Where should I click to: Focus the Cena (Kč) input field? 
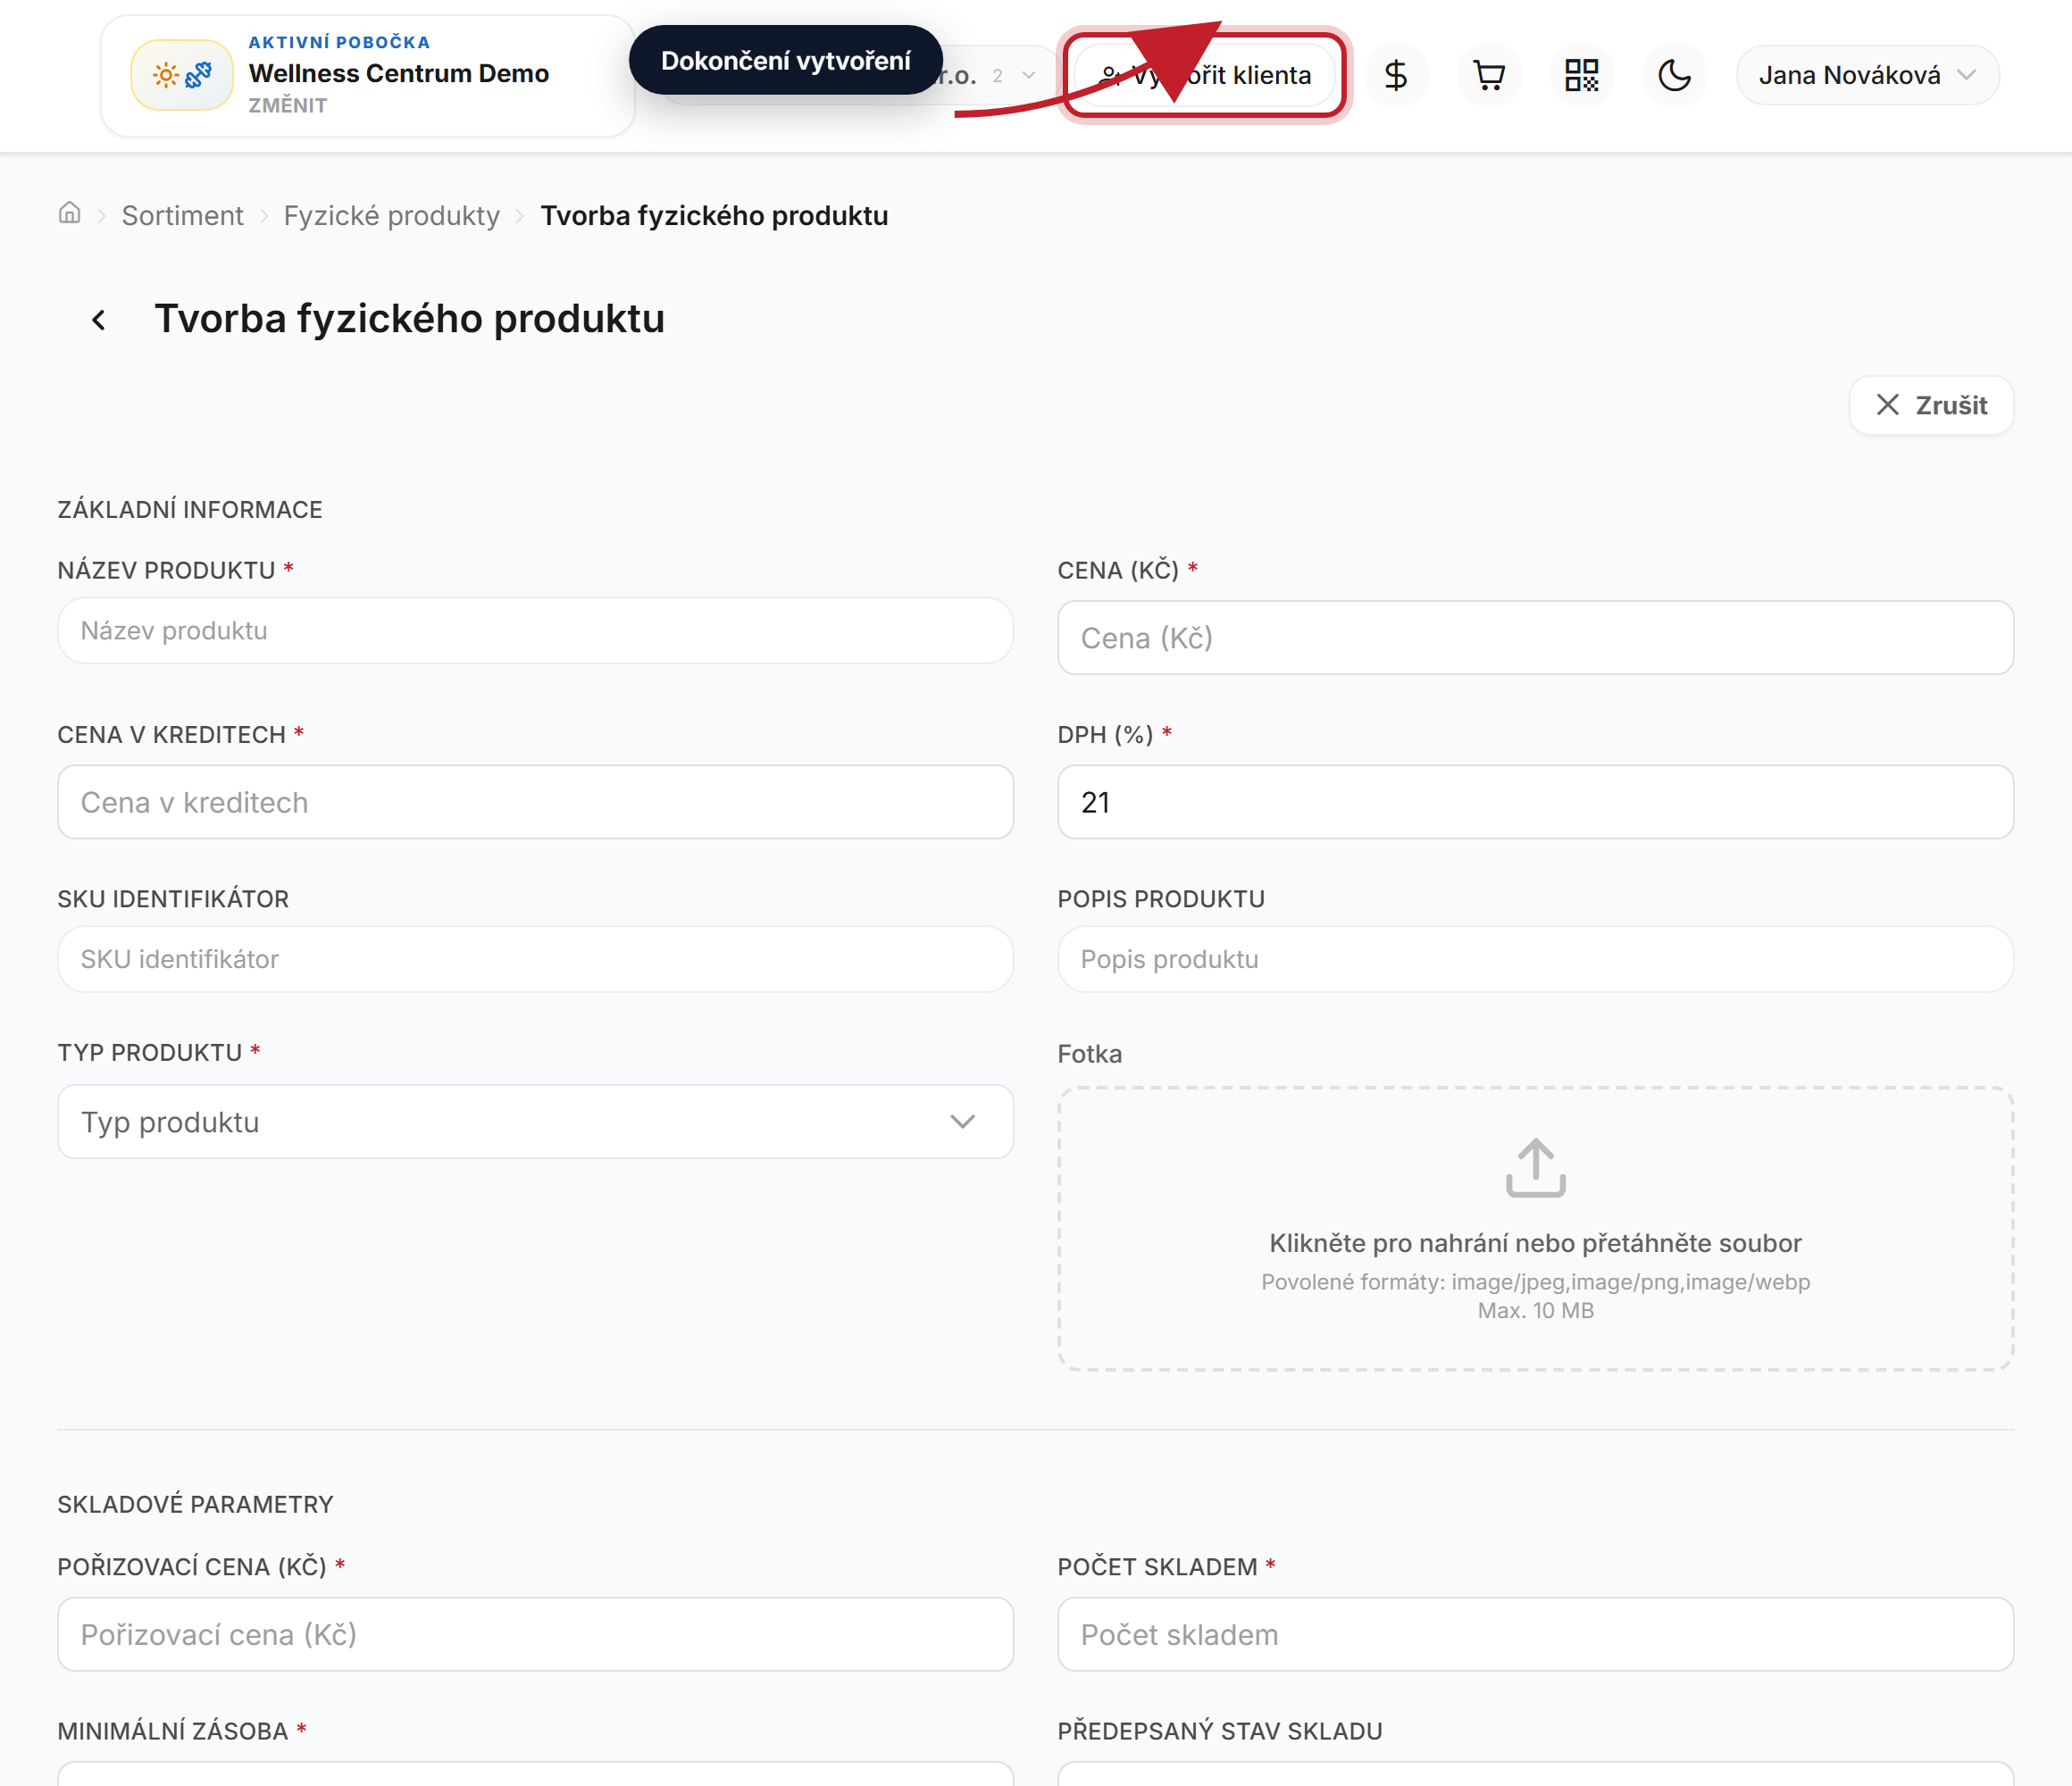click(1535, 638)
